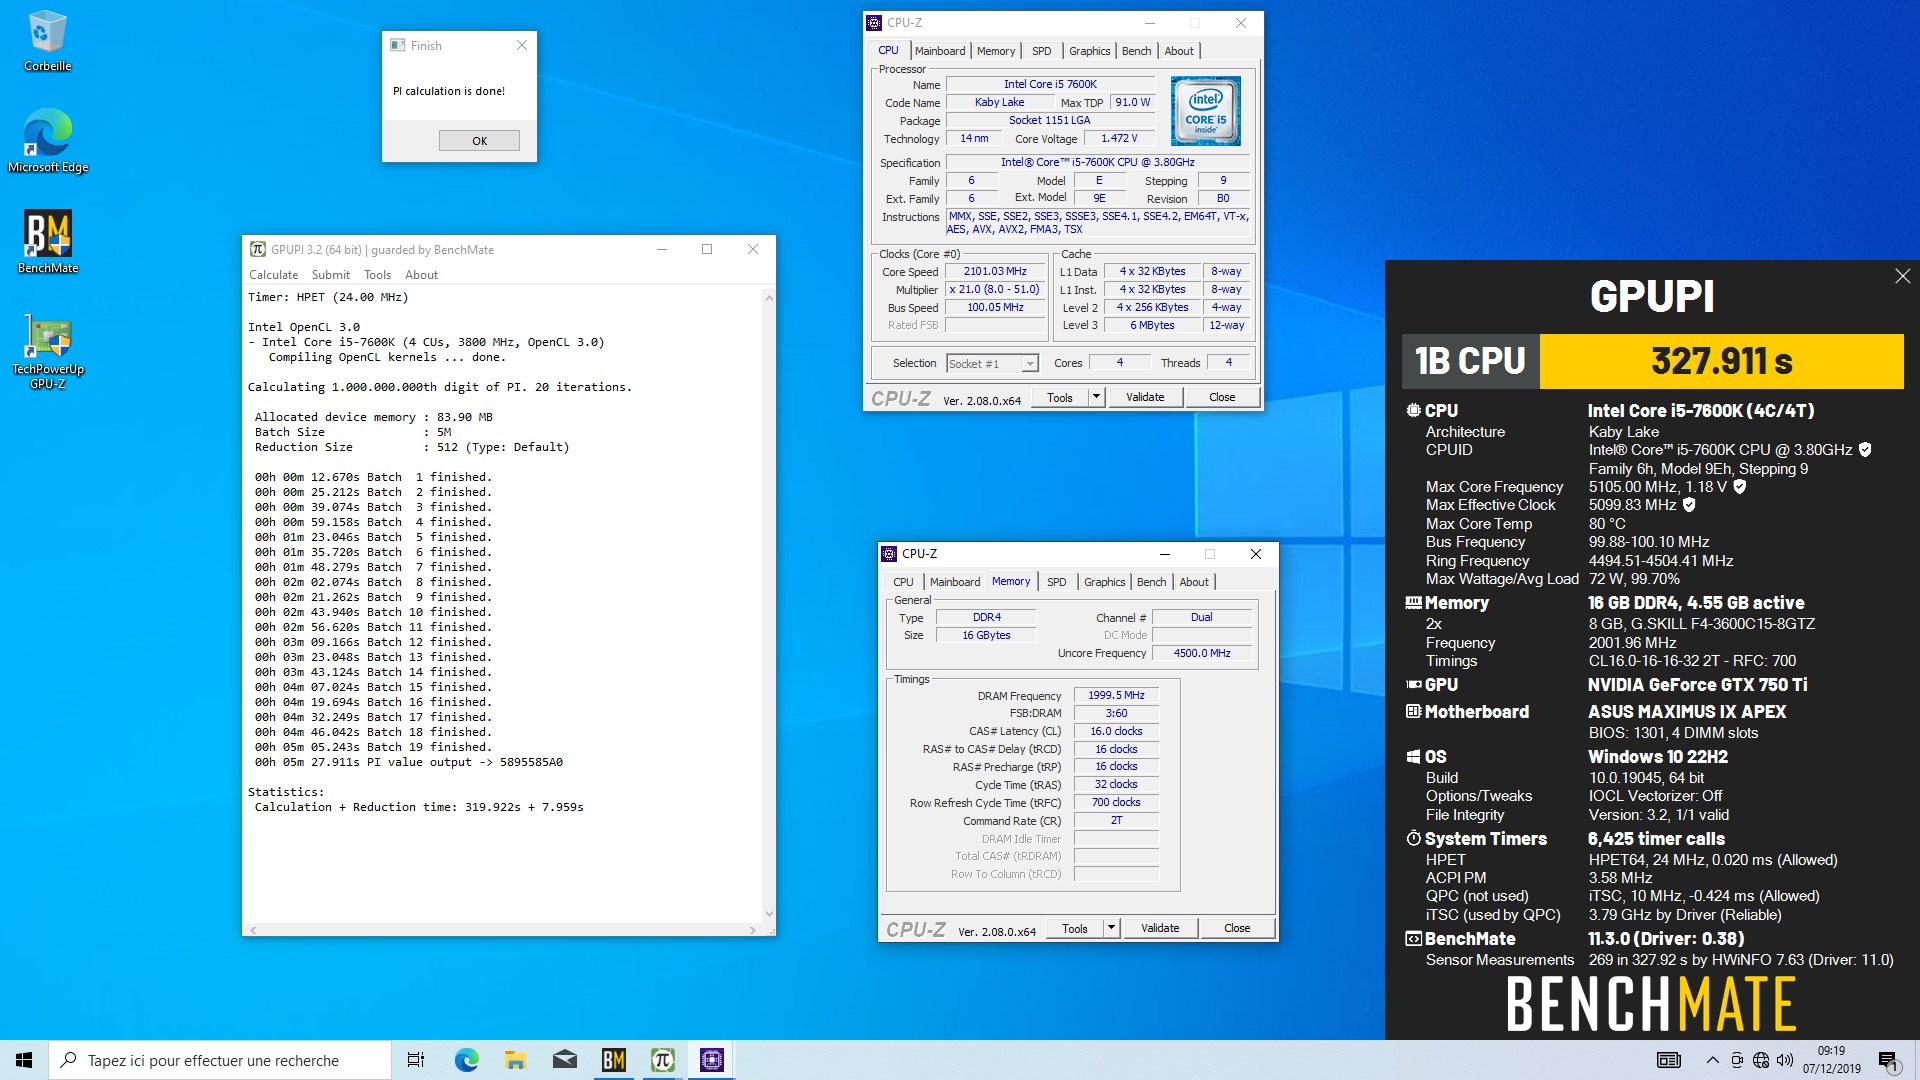1920x1080 pixels.
Task: Open Task View in the taskbar
Action: click(x=416, y=1060)
